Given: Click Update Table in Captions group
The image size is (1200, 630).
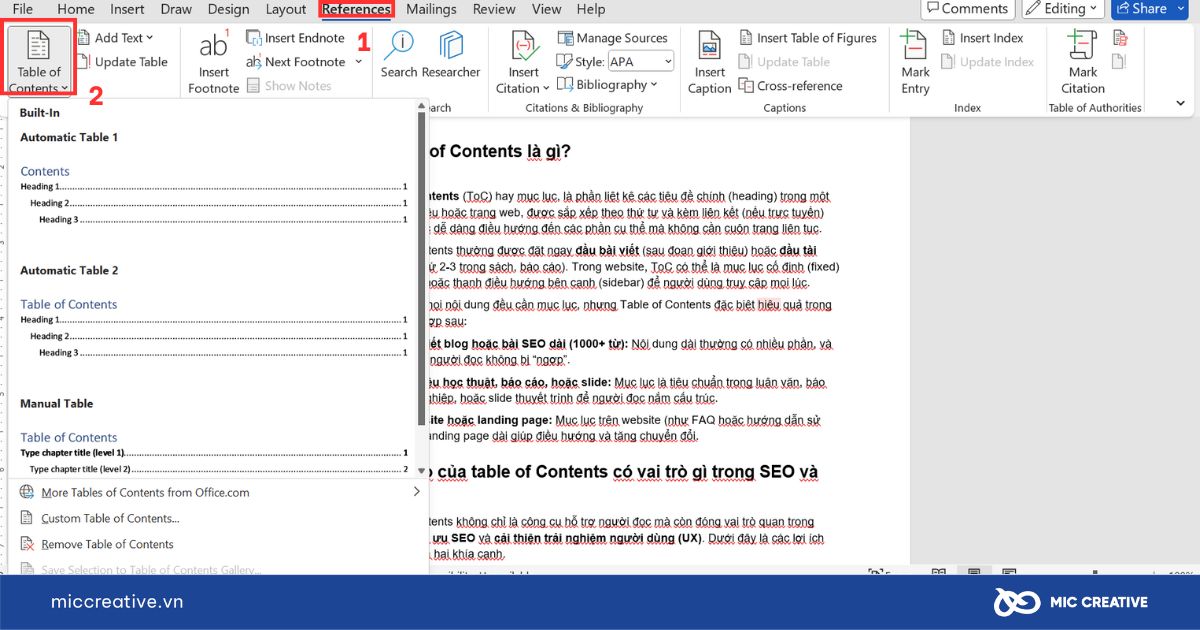Looking at the screenshot, I should [785, 62].
